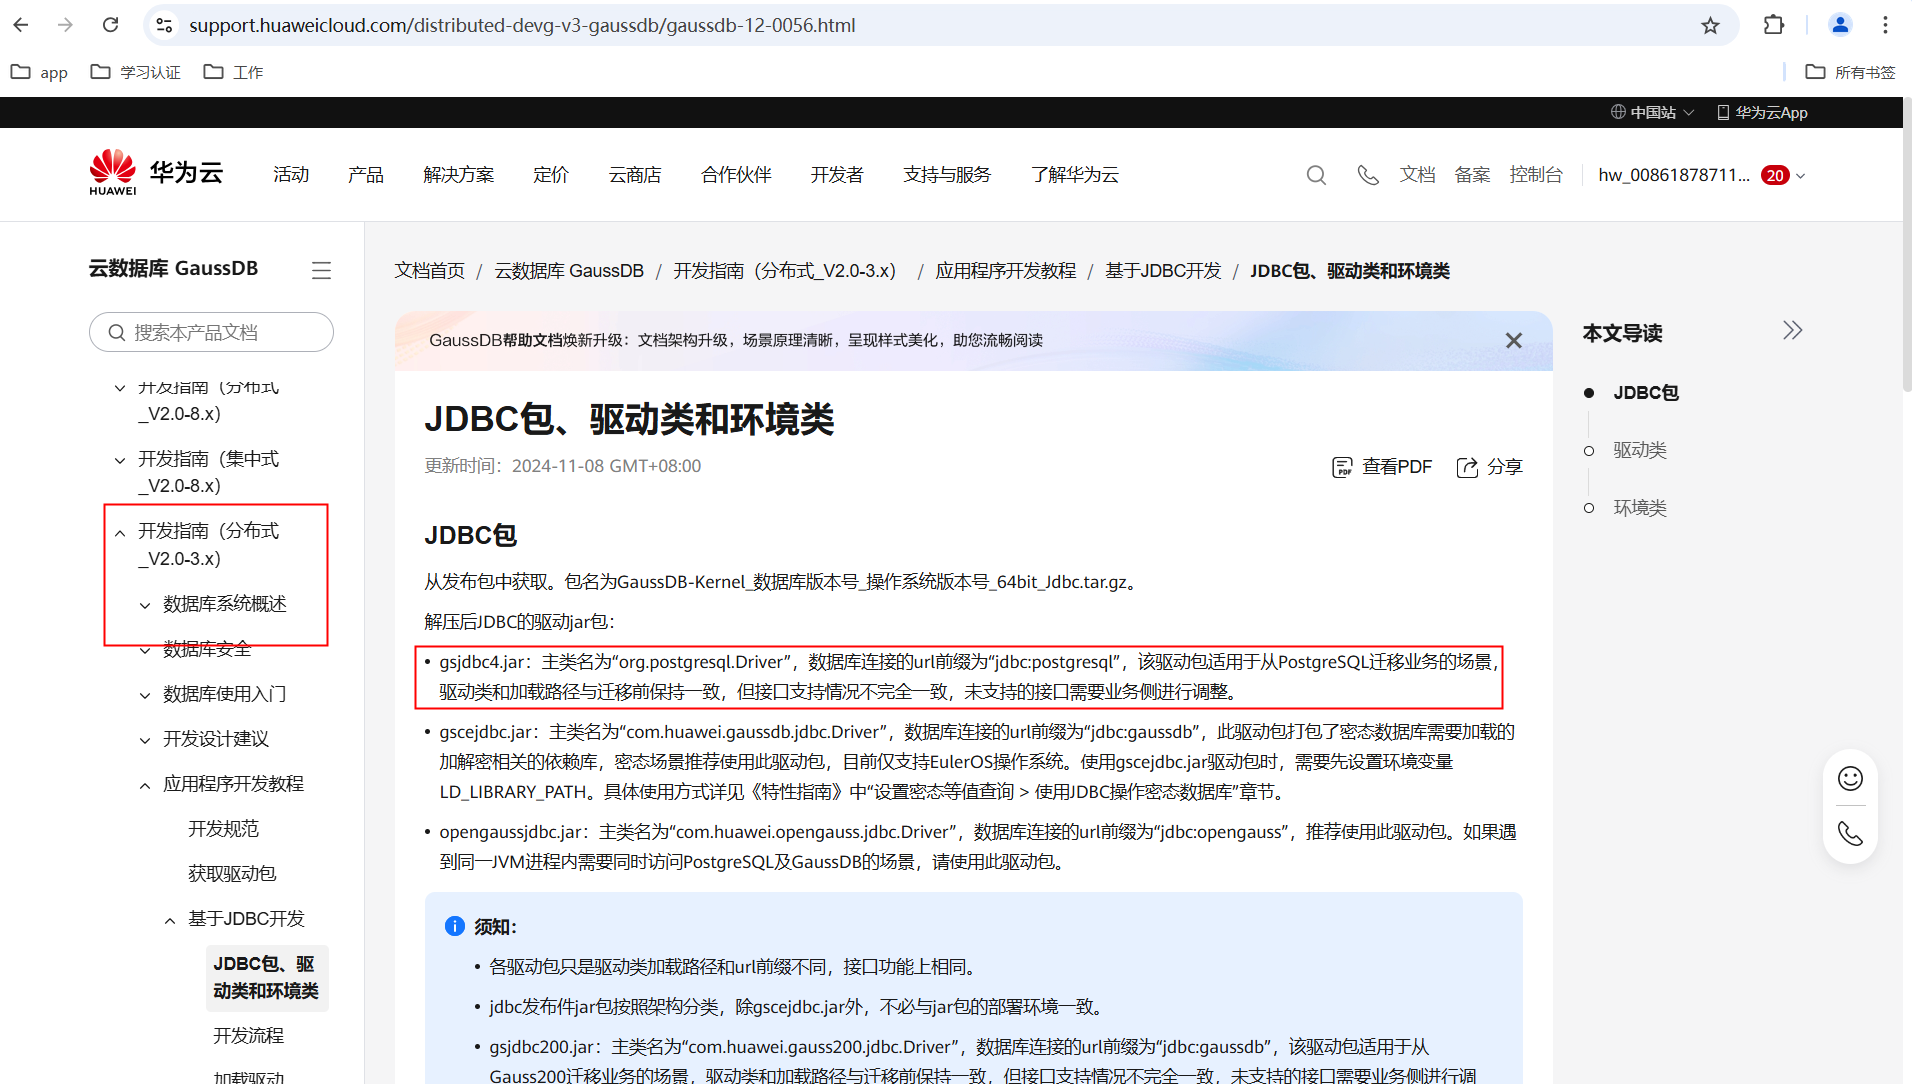Click the 分享 share button
This screenshot has height=1084, width=1912.
click(1489, 467)
